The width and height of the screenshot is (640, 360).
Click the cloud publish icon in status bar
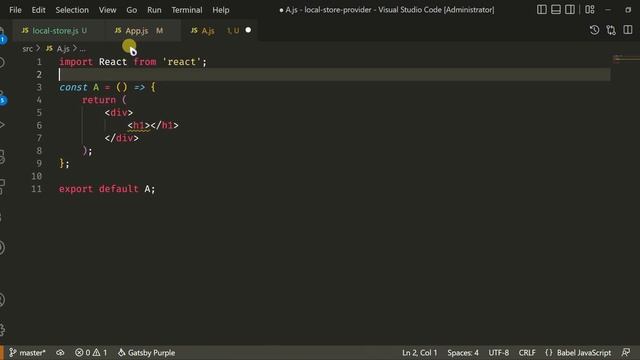pyautogui.click(x=60, y=353)
